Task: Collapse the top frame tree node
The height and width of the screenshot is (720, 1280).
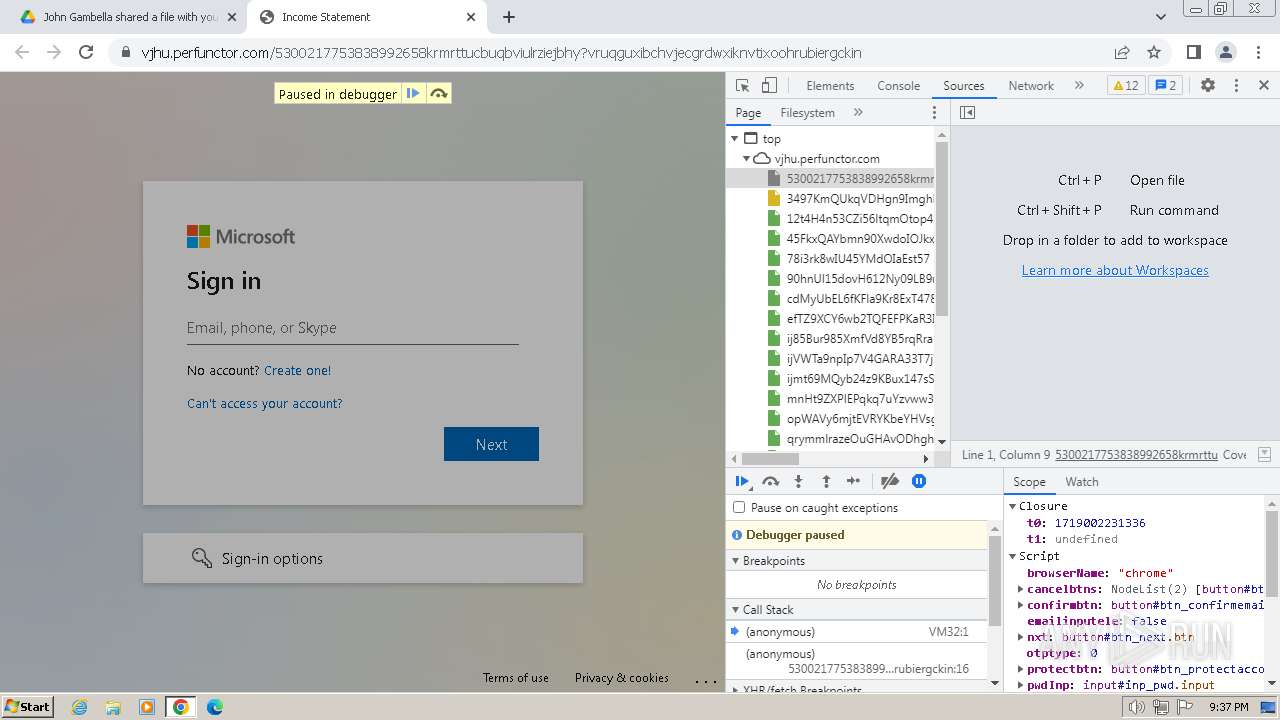Action: tap(735, 139)
